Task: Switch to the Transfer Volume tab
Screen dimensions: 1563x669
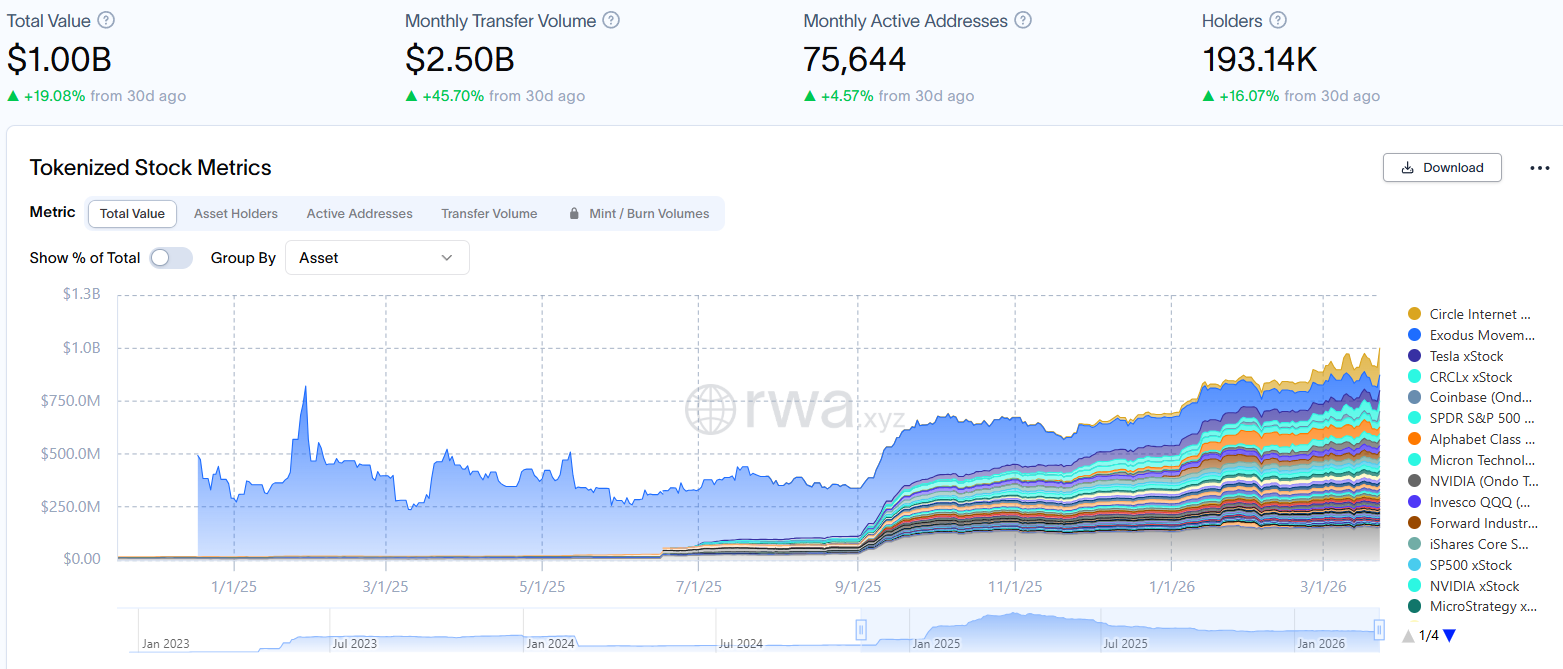Action: [x=489, y=213]
